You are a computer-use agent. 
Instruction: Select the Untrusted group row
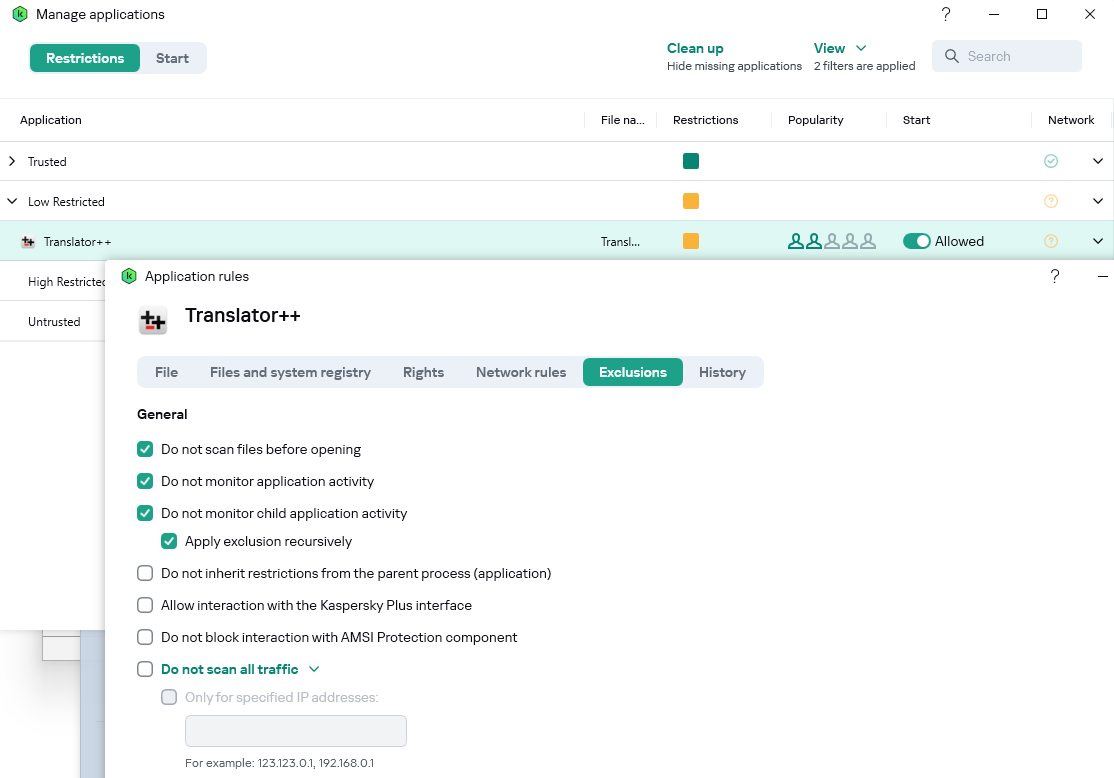[53, 322]
